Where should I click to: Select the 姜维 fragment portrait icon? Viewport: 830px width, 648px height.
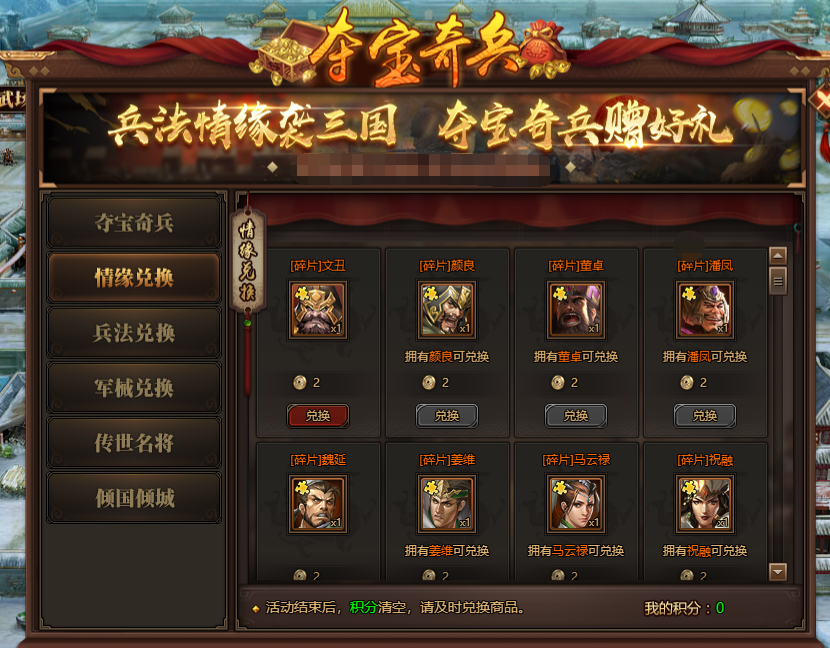point(447,503)
